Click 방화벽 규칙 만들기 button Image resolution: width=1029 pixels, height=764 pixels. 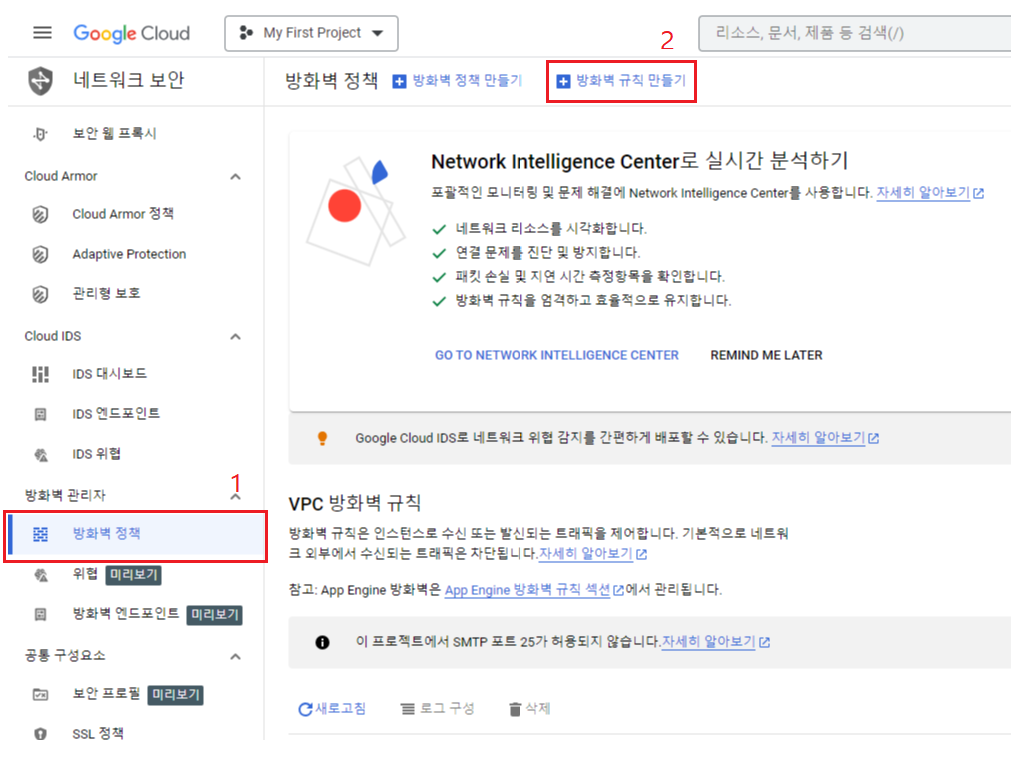click(x=621, y=81)
